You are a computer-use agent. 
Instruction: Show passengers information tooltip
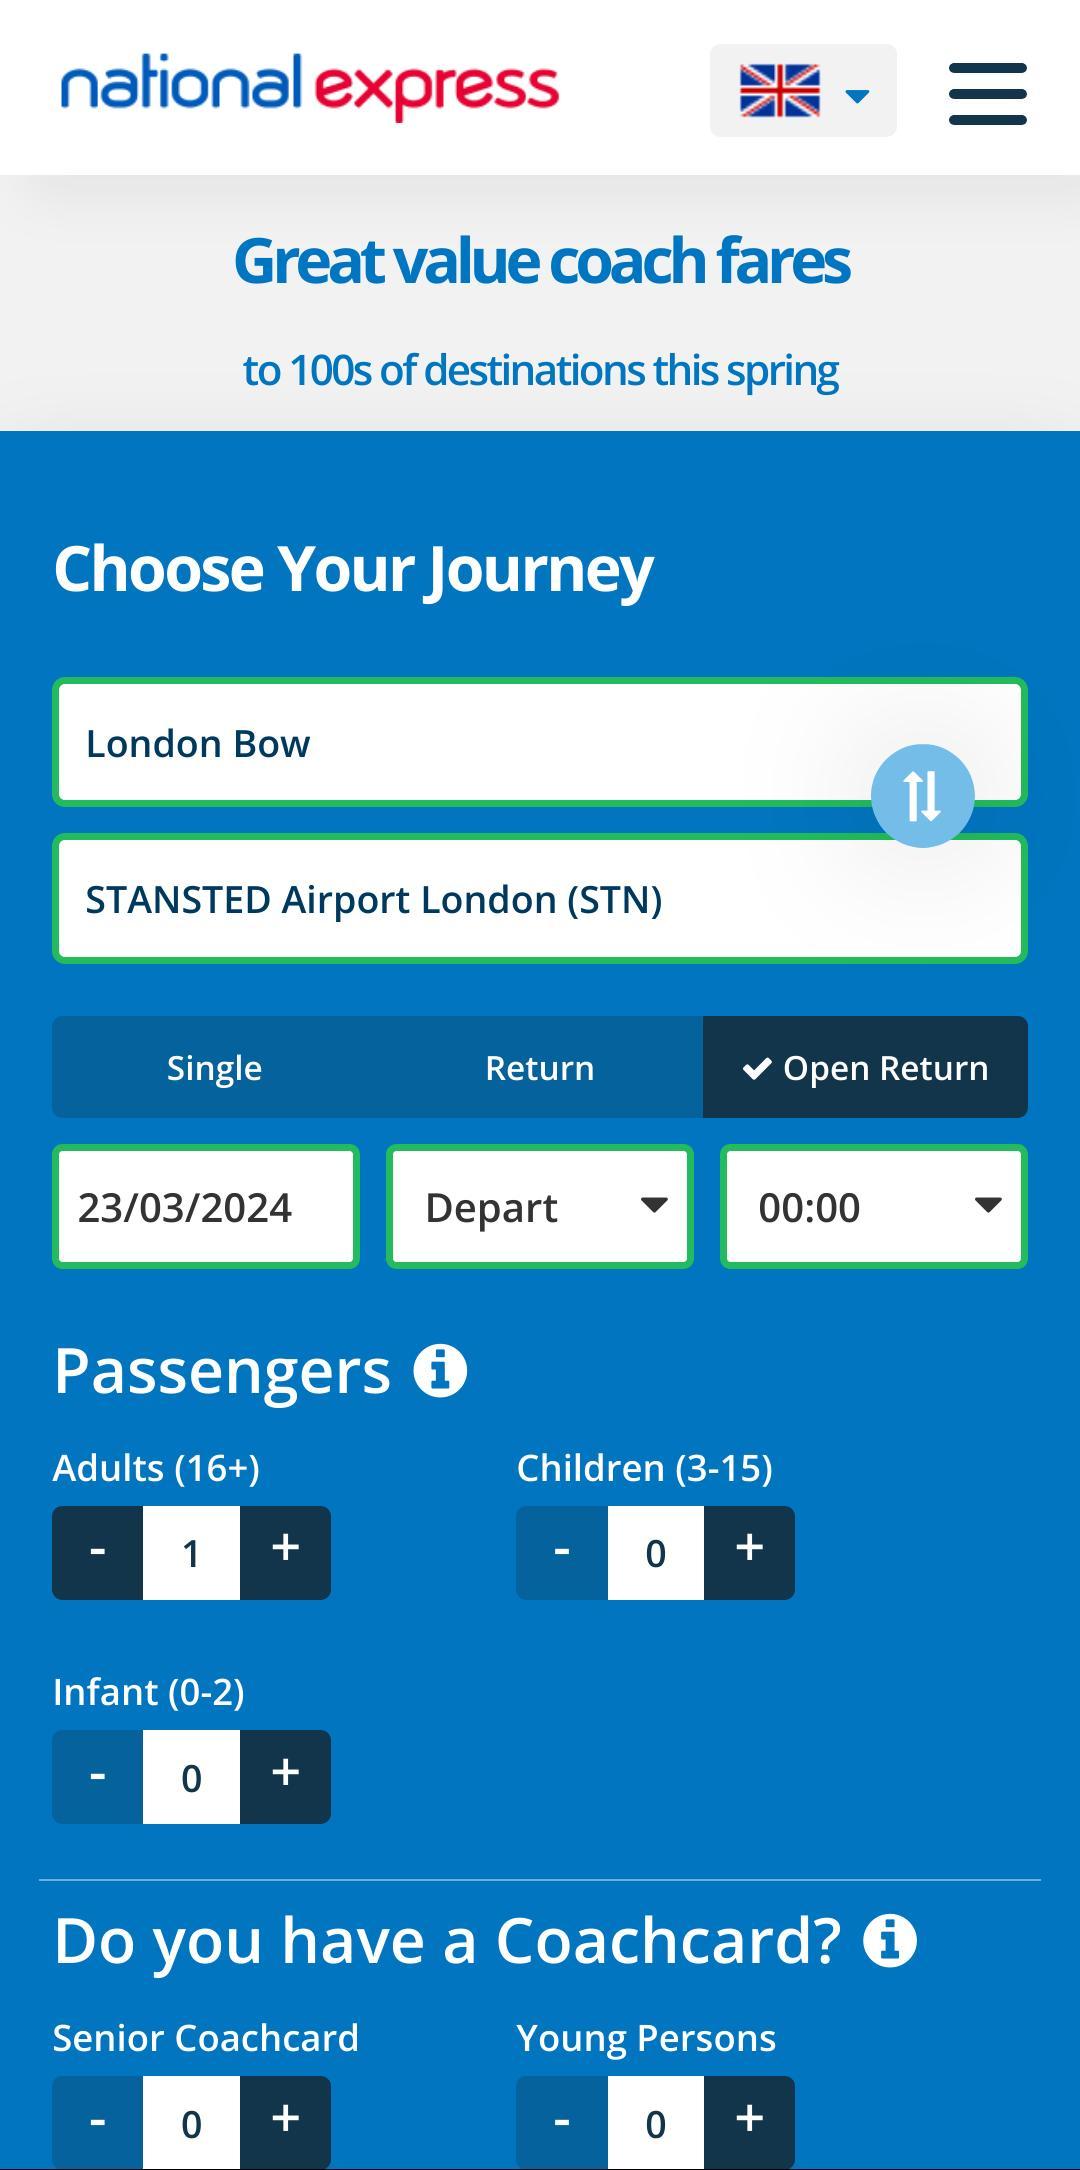440,1370
